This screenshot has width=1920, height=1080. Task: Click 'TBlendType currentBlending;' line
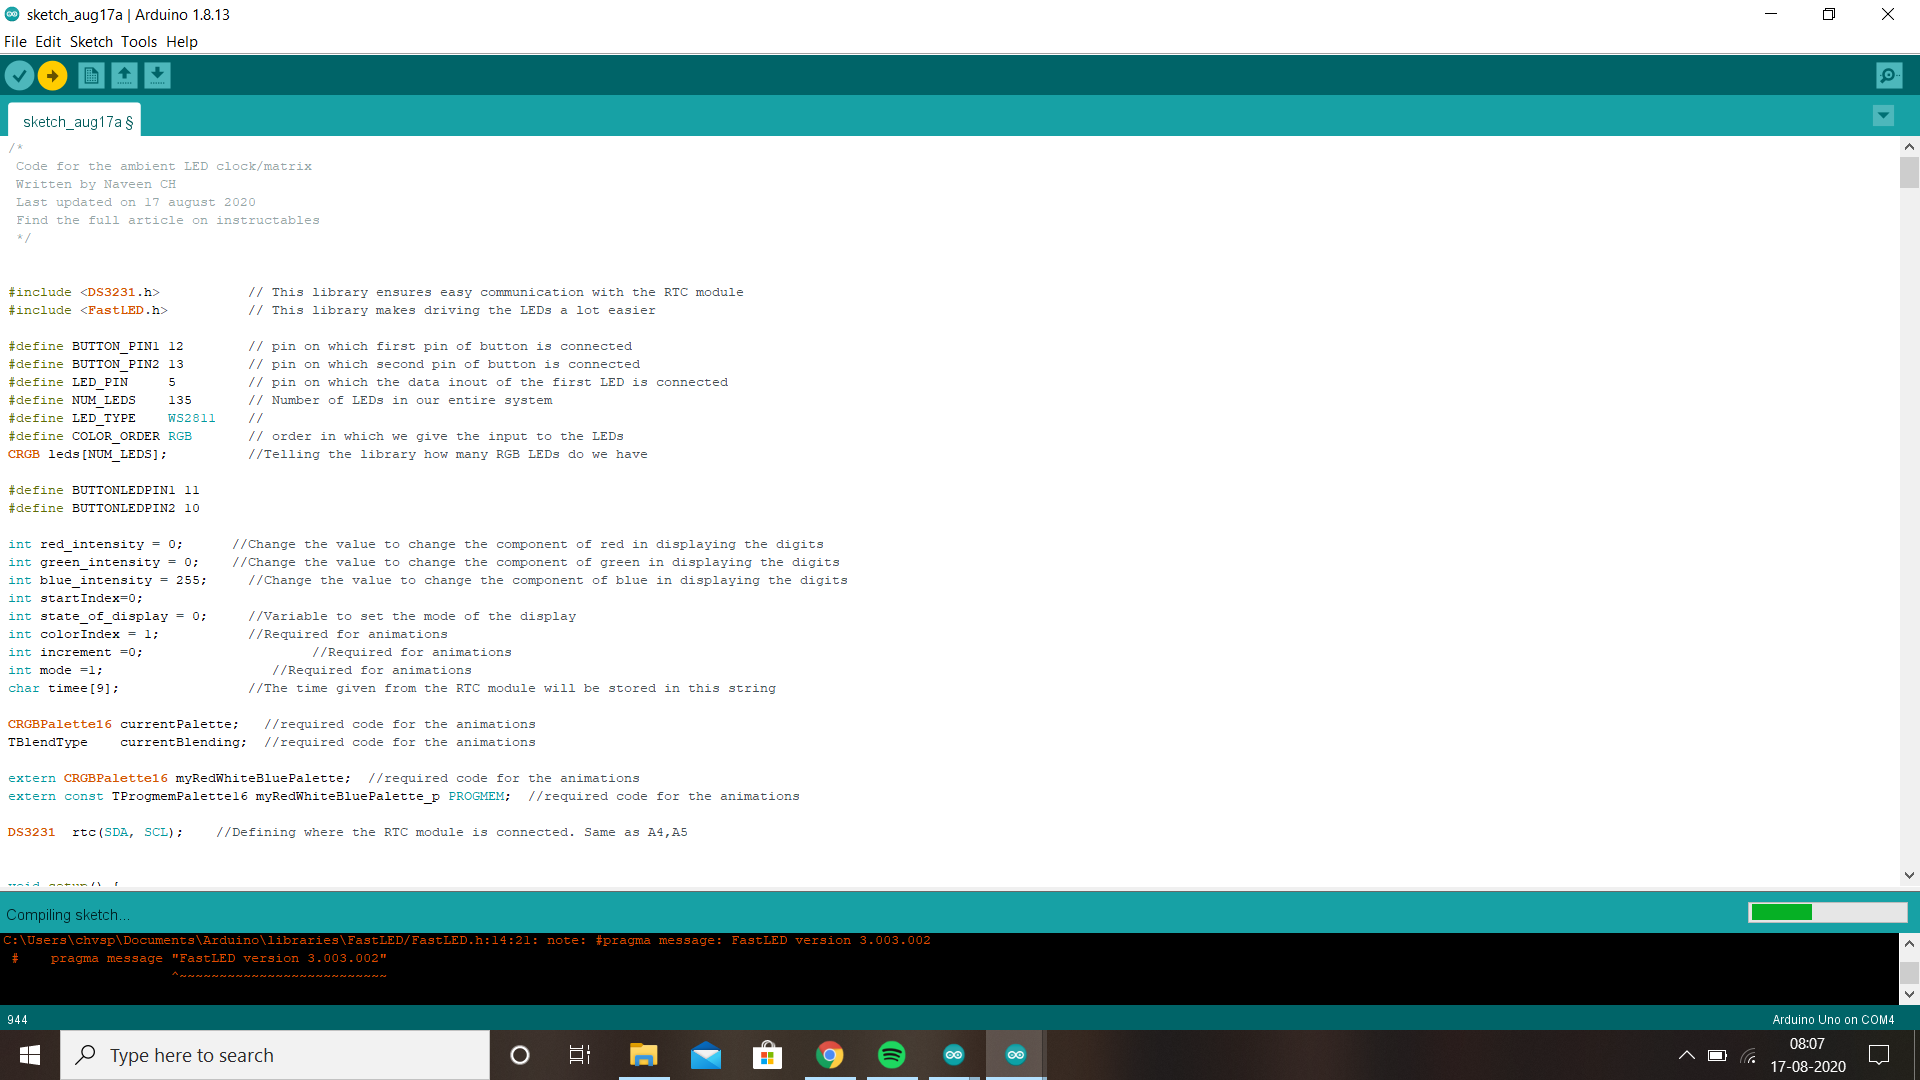point(127,742)
